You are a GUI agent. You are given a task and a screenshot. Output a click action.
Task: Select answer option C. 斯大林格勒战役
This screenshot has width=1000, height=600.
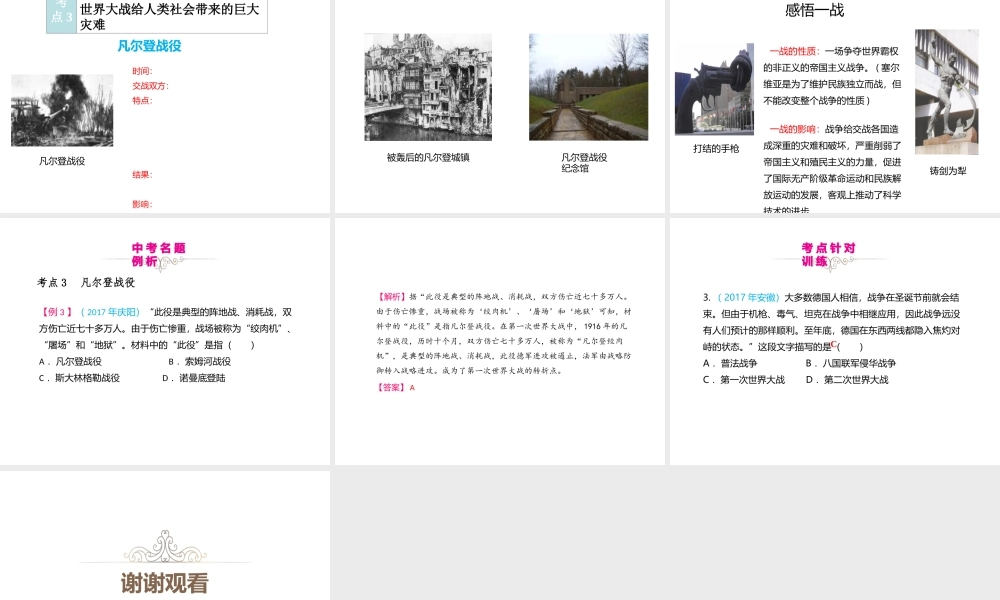tap(79, 378)
